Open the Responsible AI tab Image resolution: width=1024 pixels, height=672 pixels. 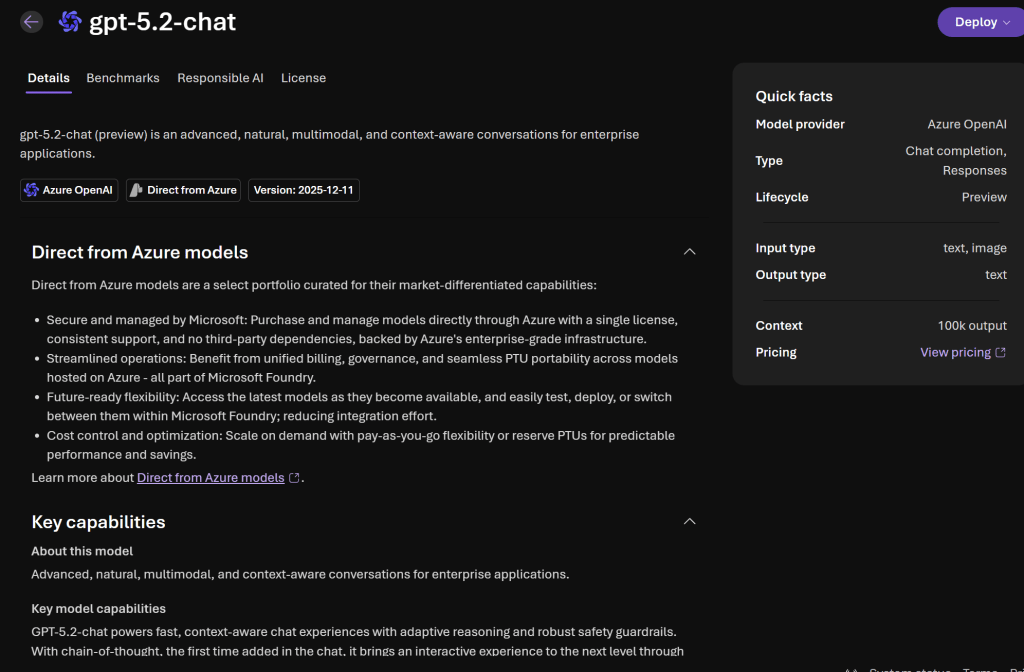pyautogui.click(x=220, y=78)
